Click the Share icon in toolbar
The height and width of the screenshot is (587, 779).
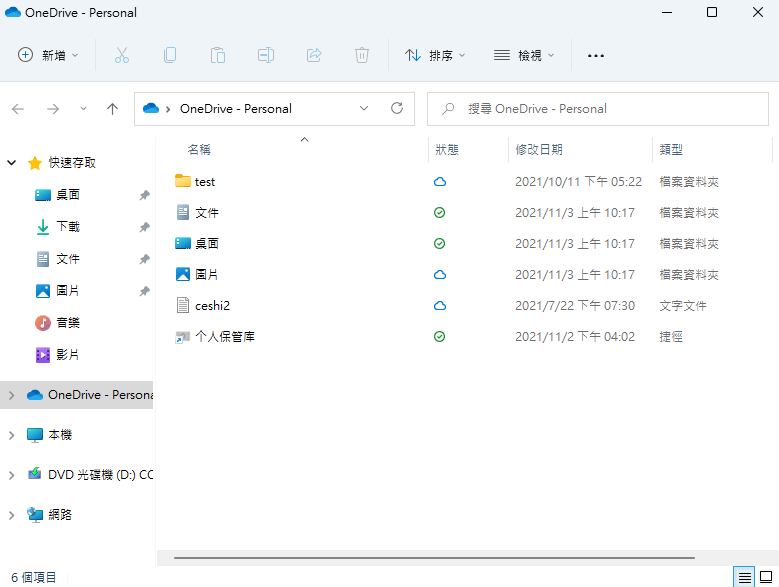coord(314,55)
